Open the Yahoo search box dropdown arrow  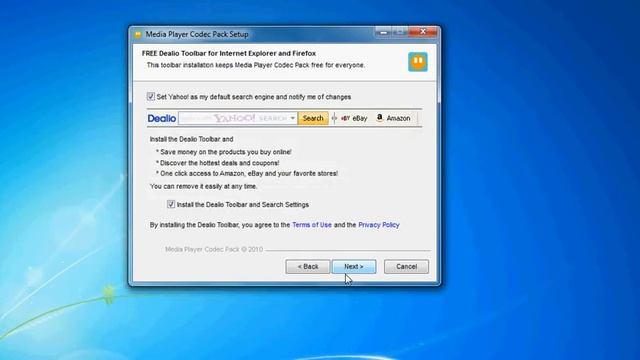(293, 118)
